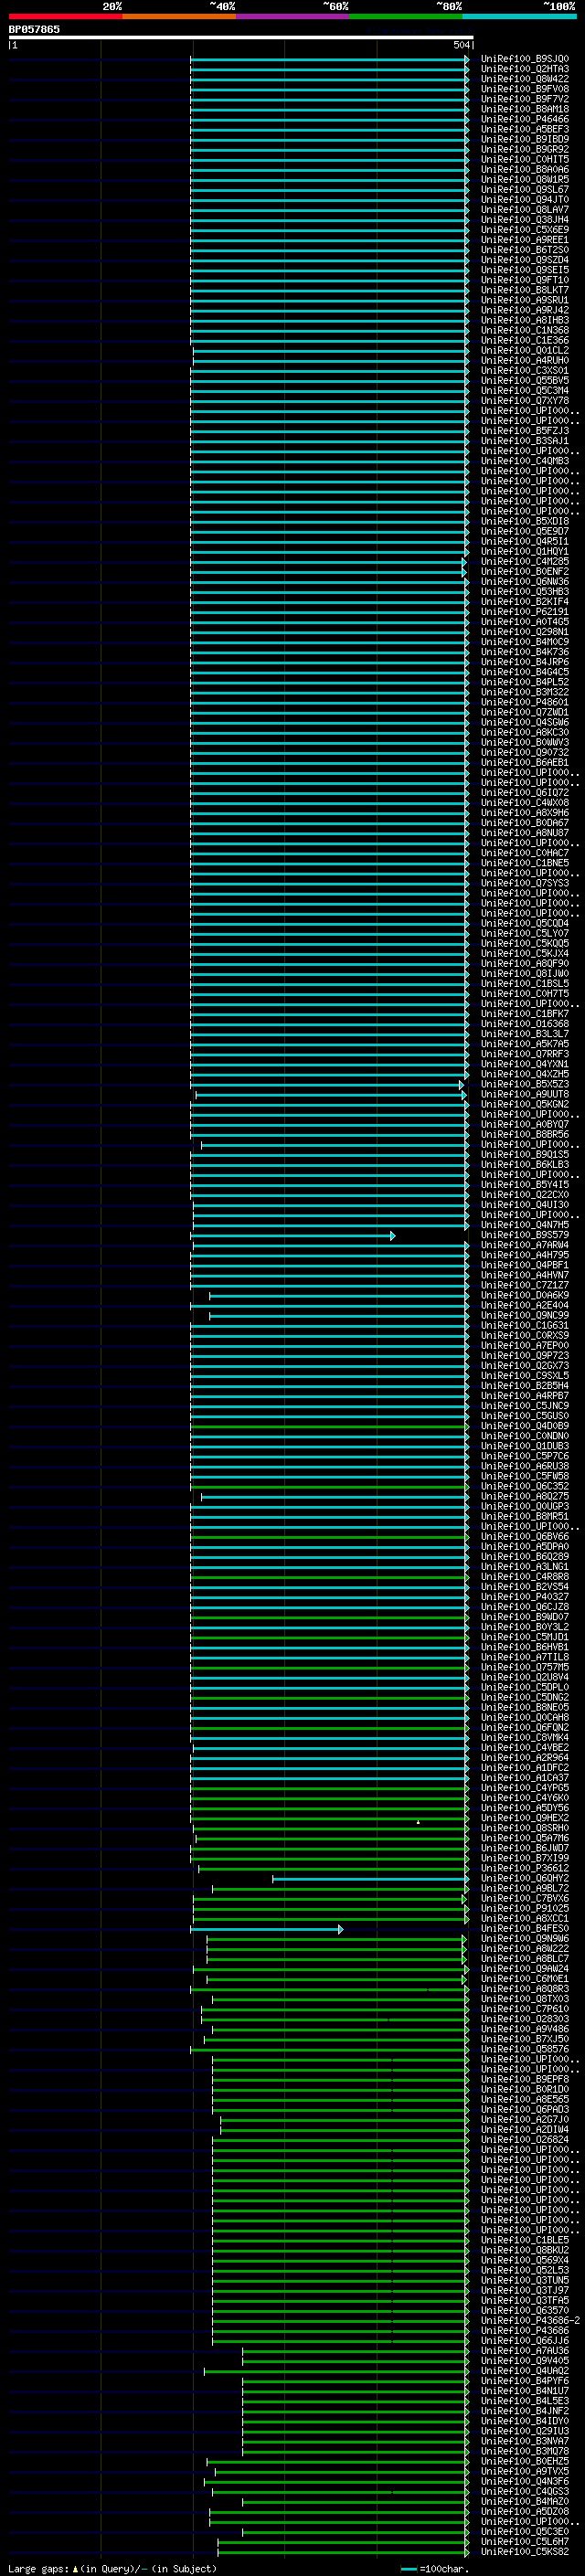The height and width of the screenshot is (2576, 585).
Task: Select hit label UniRef100_Q4D0B9
Action: click(x=524, y=1426)
